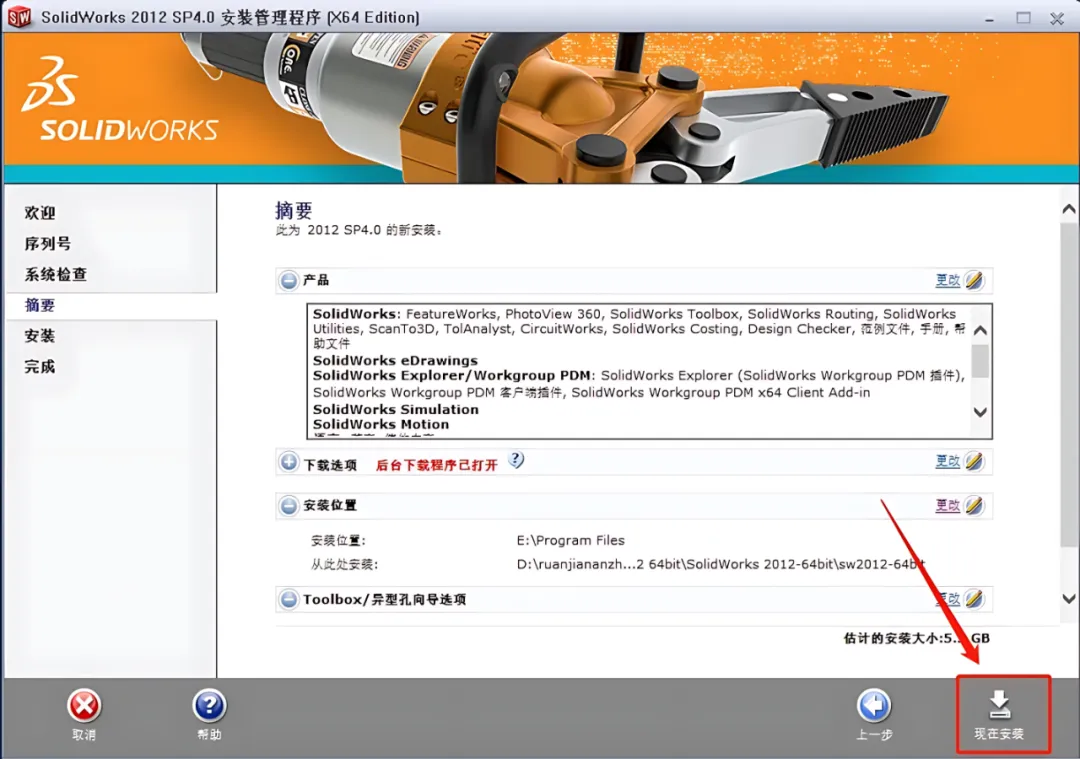Click the product list scrollbar thumb
The image size is (1080, 759).
click(980, 362)
